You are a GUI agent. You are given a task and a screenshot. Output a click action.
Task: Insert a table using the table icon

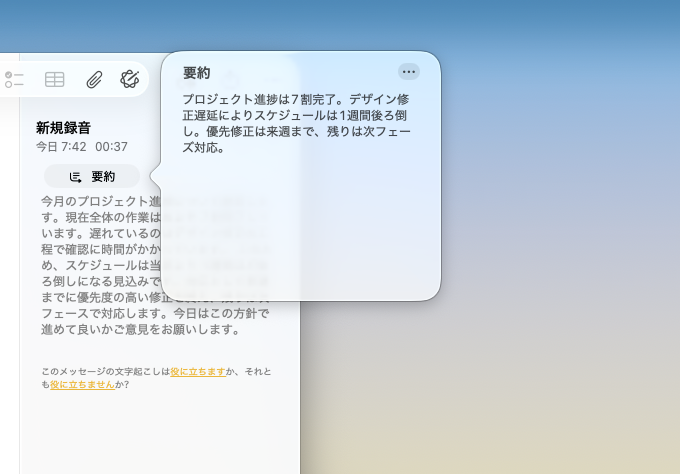click(55, 80)
